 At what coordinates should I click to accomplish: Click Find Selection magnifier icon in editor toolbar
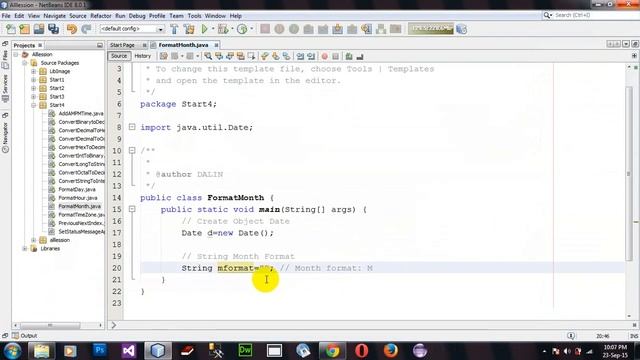pyautogui.click(x=208, y=56)
